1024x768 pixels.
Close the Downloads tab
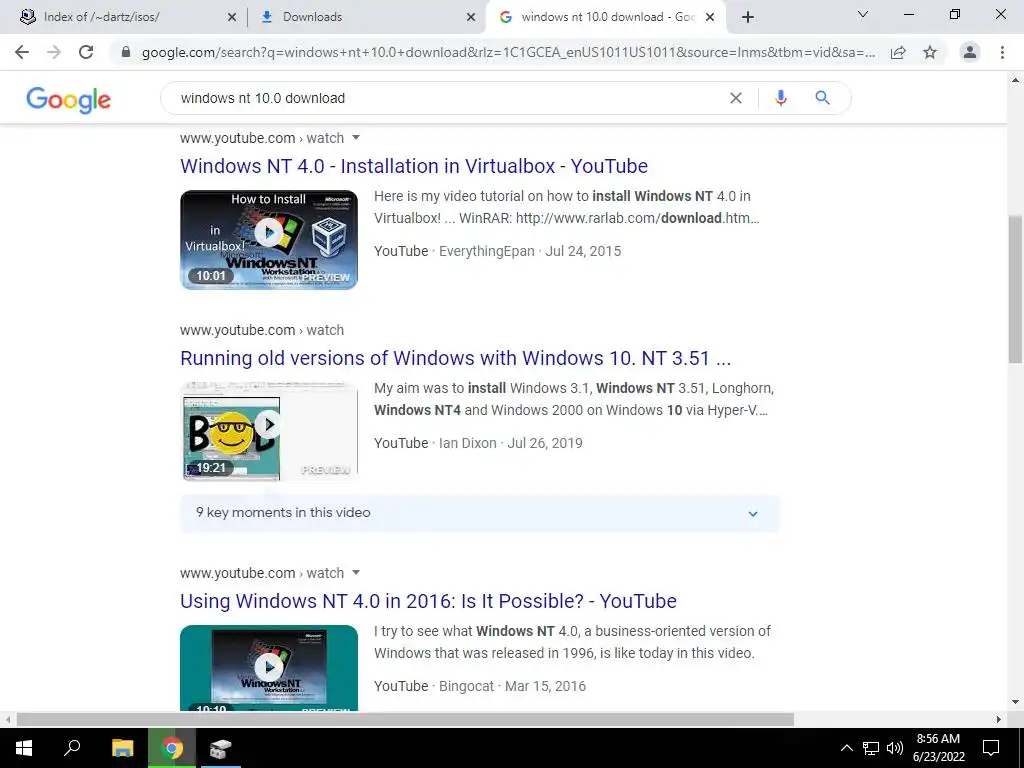(471, 18)
